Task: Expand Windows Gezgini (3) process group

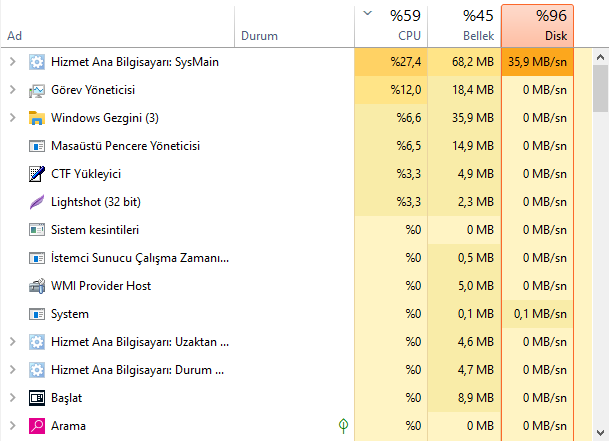Action: click(12, 118)
